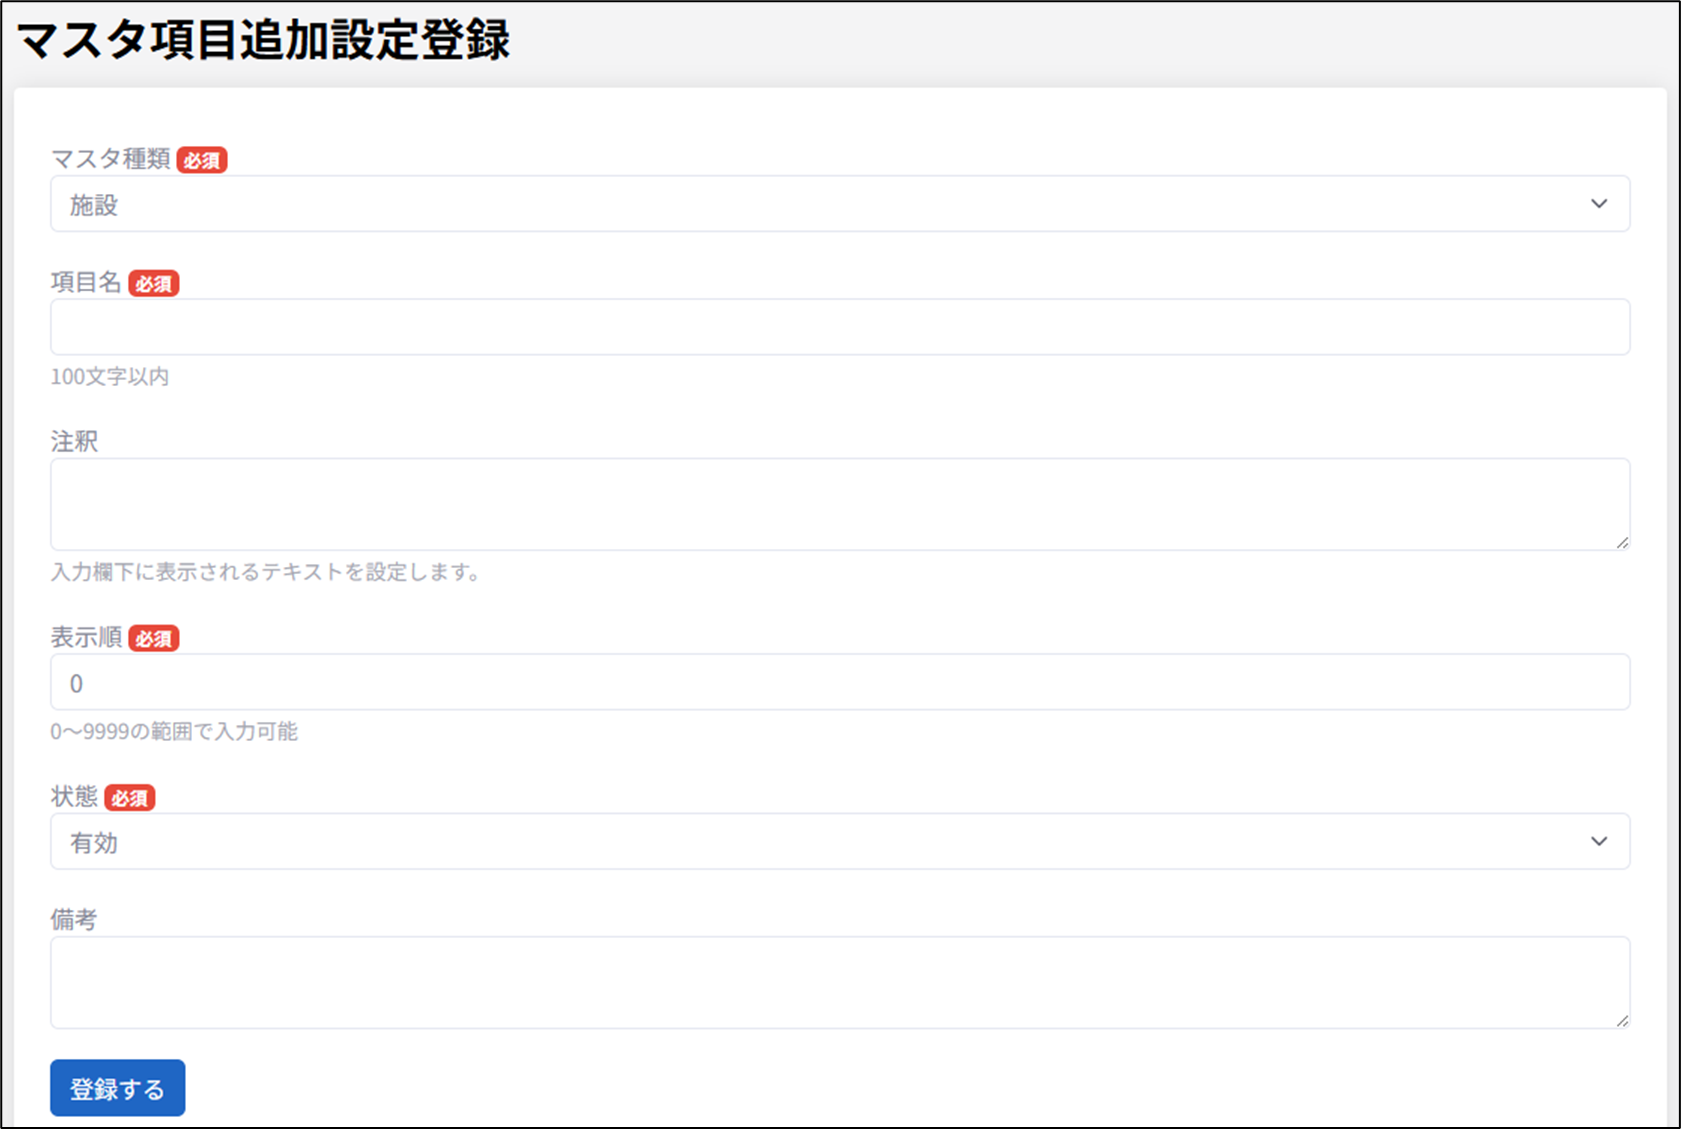The image size is (1681, 1129).
Task: Click the 必須 badge beside 項目名
Action: click(153, 284)
